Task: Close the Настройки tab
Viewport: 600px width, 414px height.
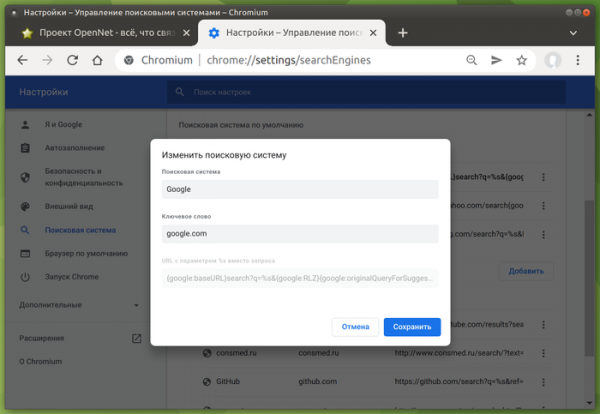Action: pos(373,32)
